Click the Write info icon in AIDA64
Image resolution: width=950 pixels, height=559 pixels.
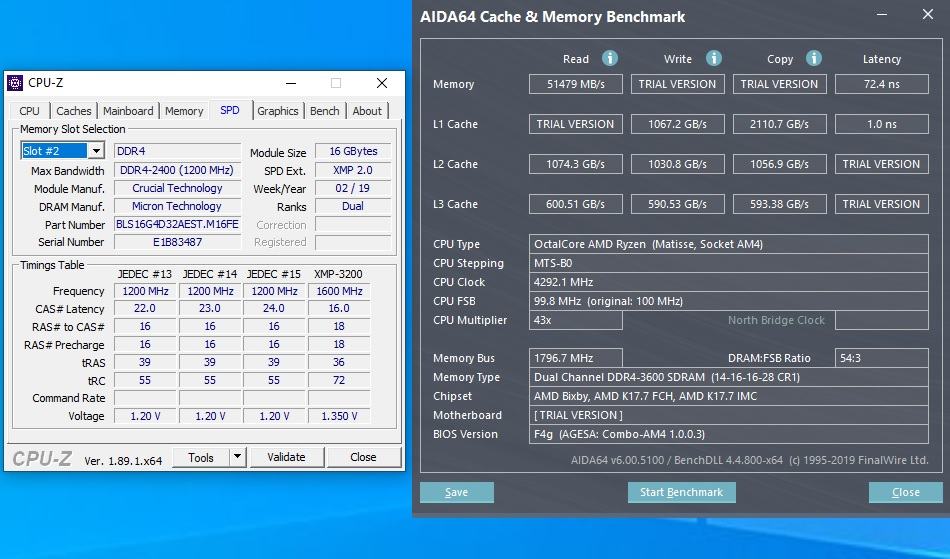(x=714, y=58)
